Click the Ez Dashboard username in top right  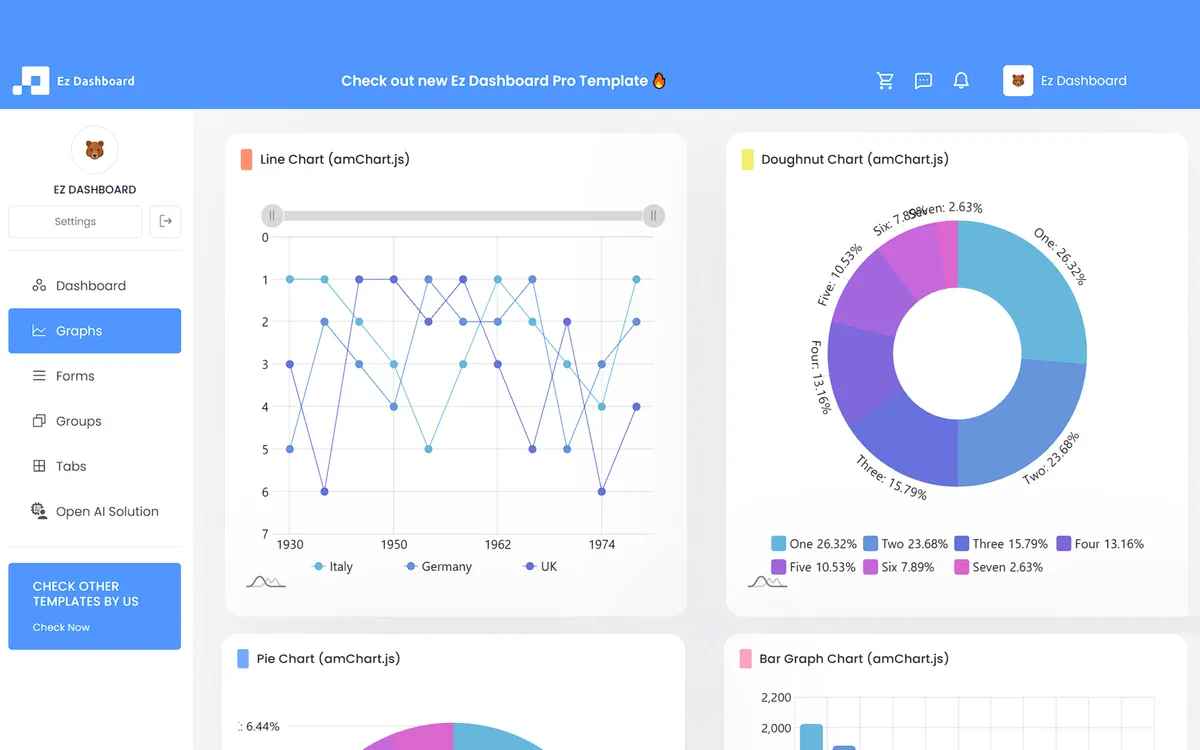click(x=1084, y=81)
